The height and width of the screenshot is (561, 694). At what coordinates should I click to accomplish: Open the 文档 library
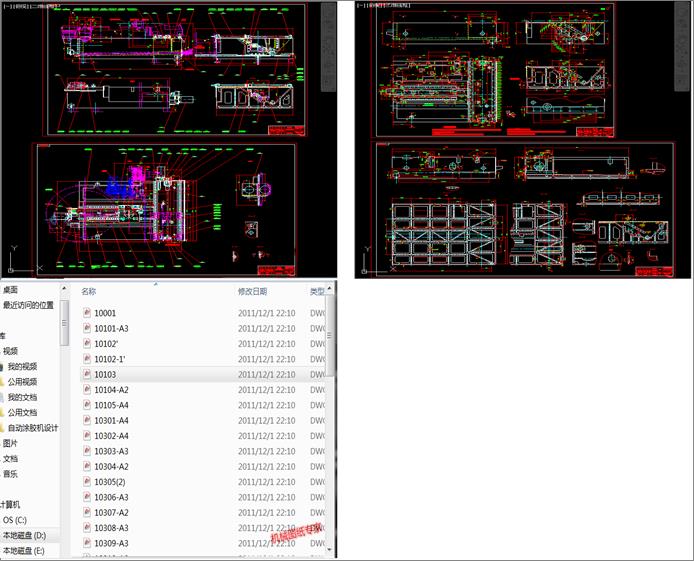coord(10,458)
